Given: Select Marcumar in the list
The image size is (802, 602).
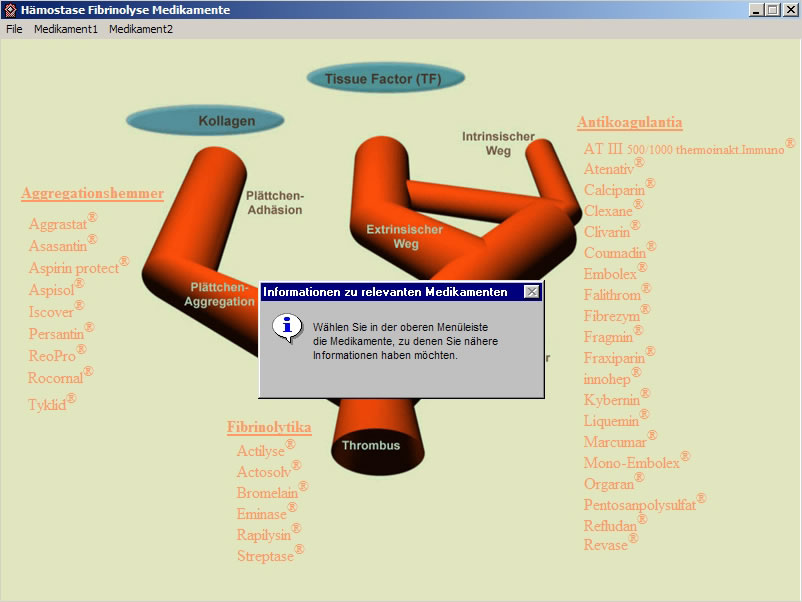Looking at the screenshot, I should pos(620,440).
